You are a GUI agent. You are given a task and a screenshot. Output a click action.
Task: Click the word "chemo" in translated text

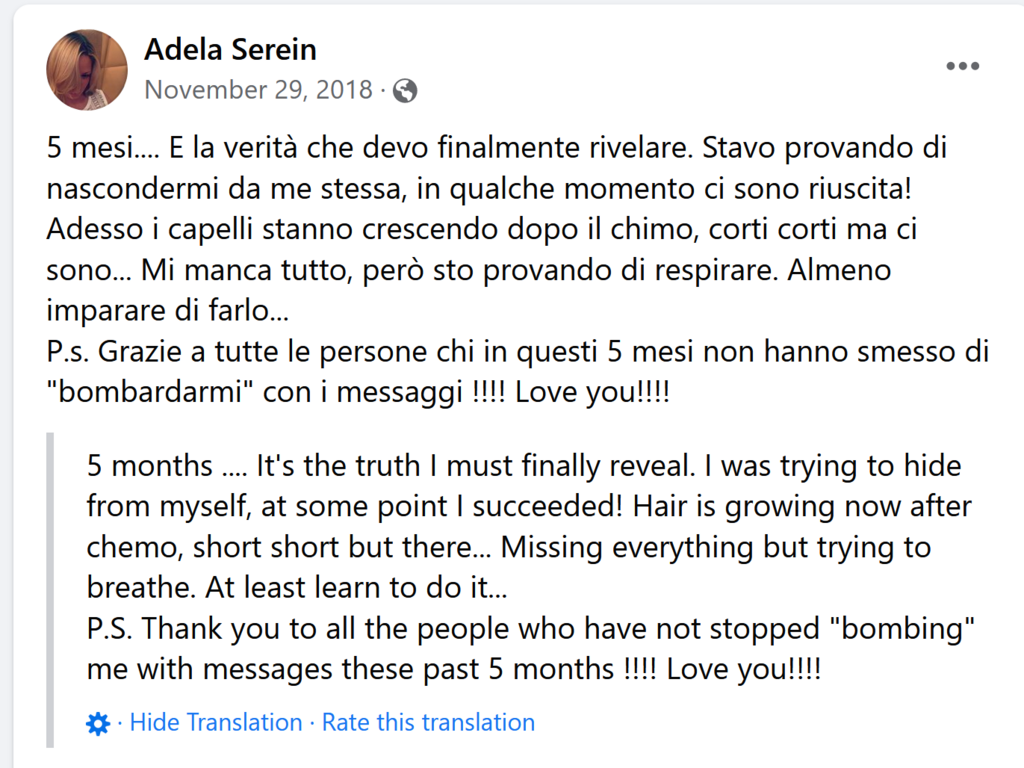(x=134, y=547)
